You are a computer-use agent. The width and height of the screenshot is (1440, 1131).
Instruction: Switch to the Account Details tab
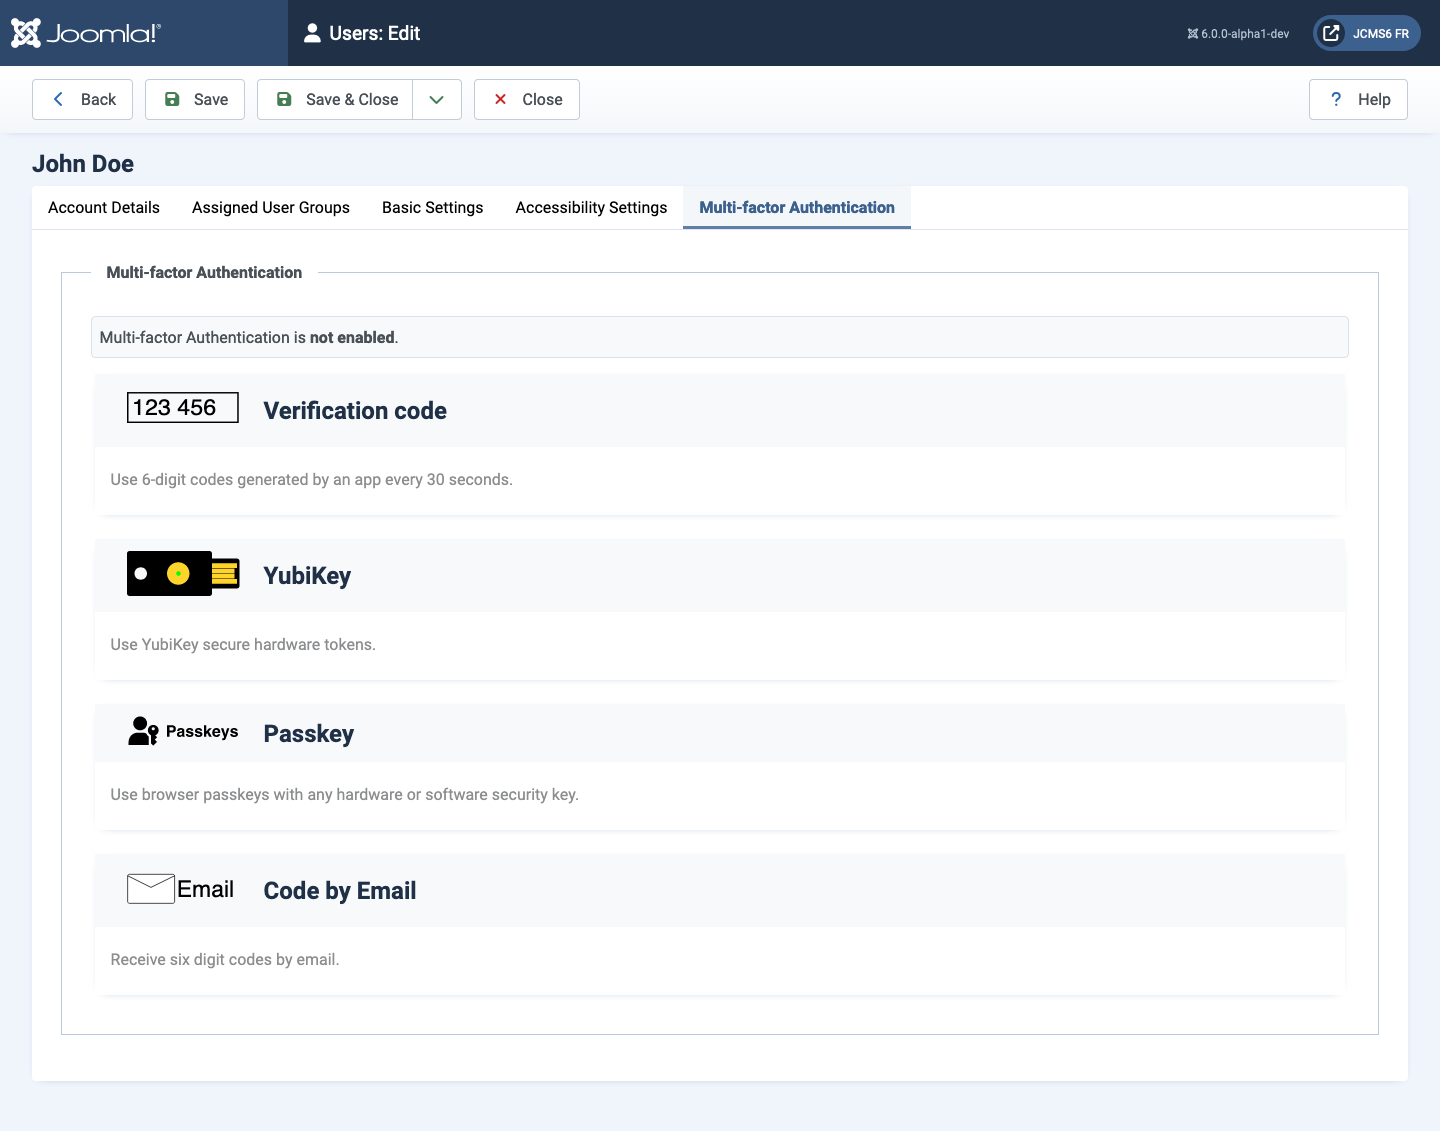click(x=104, y=207)
